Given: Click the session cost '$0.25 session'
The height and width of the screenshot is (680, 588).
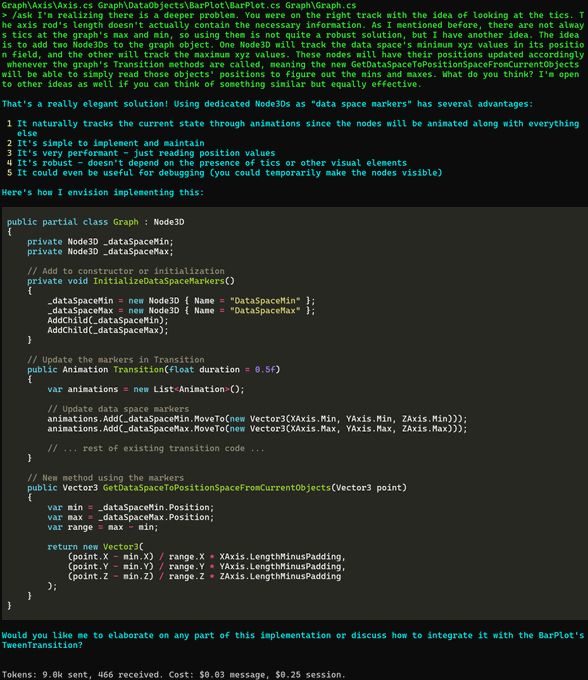Looking at the screenshot, I should pos(308,675).
